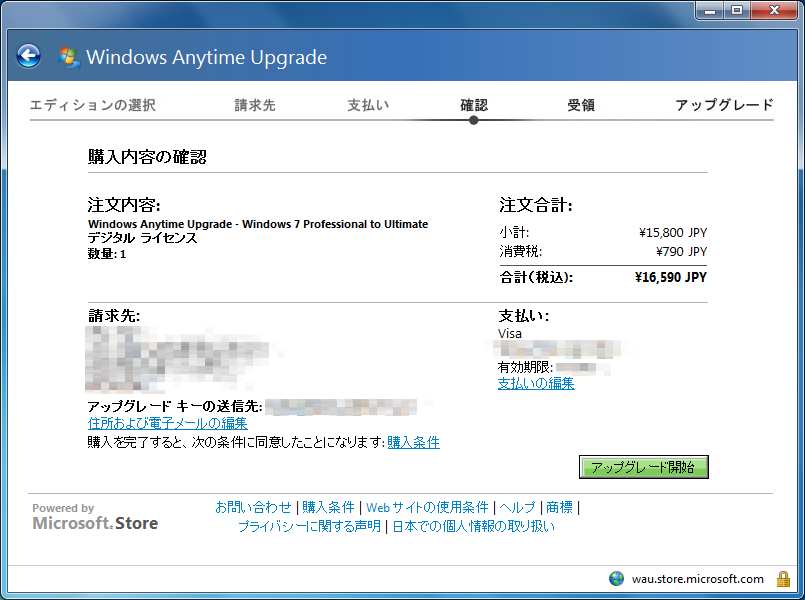Viewport: 805px width, 600px height.
Task: Click the padlock security icon
Action: point(784,579)
